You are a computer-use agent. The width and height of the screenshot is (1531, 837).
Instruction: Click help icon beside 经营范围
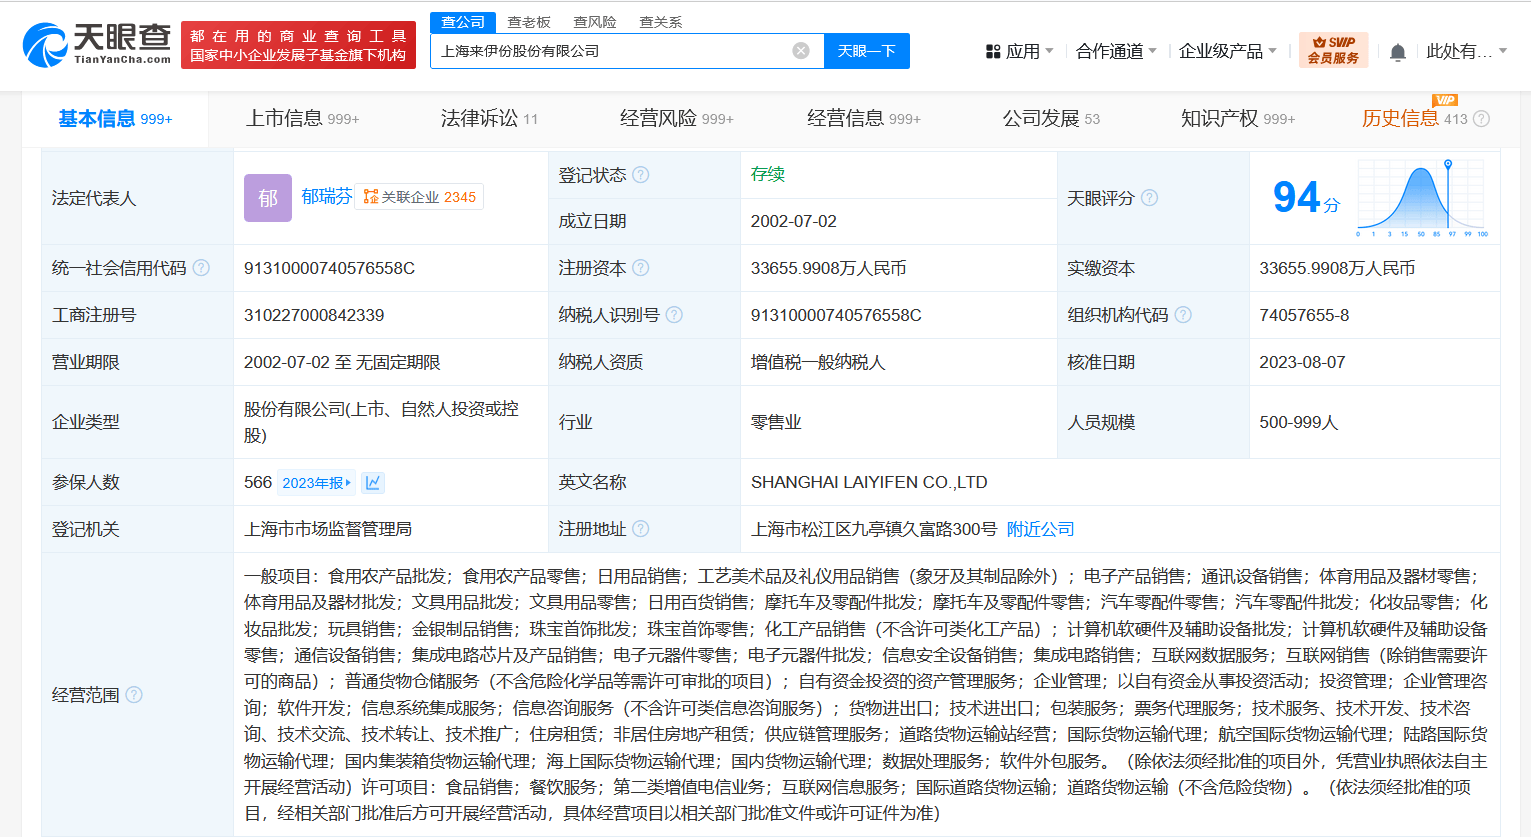(134, 695)
